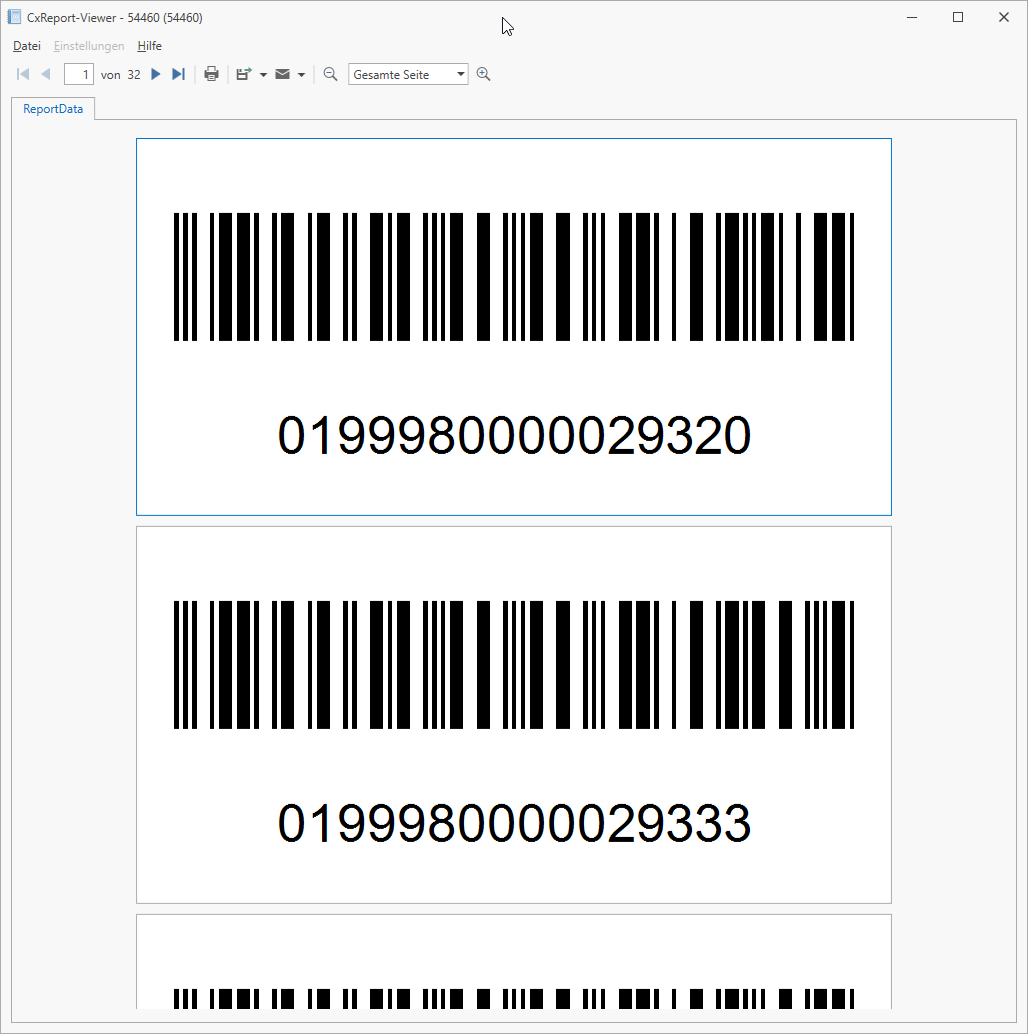
Task: Minimize the CxReport-Viewer window
Action: point(912,17)
